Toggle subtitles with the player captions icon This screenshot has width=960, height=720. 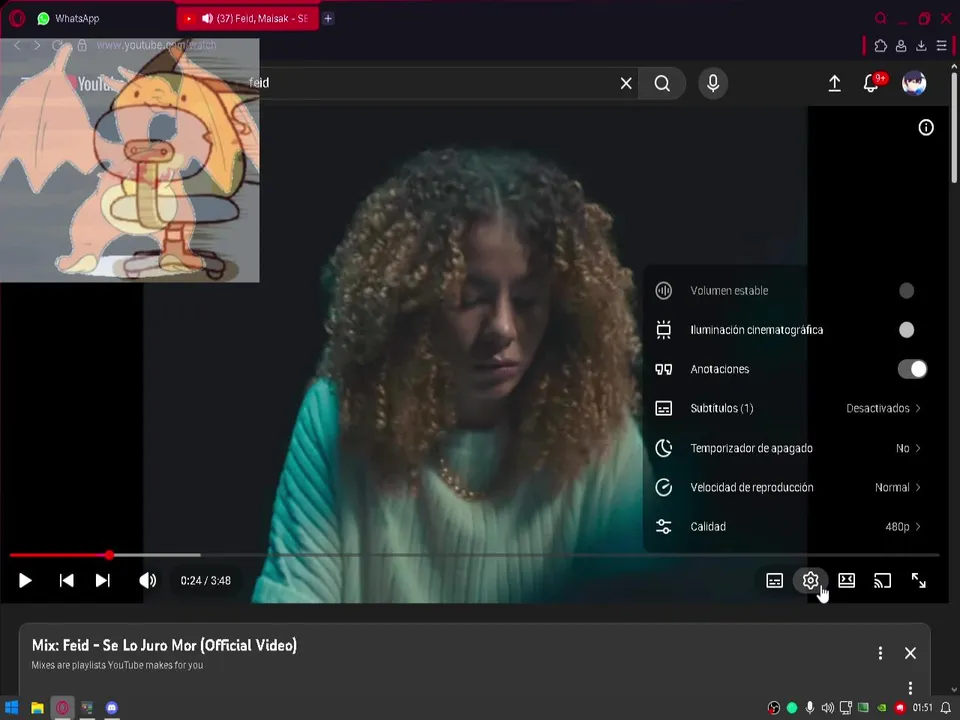tap(774, 580)
